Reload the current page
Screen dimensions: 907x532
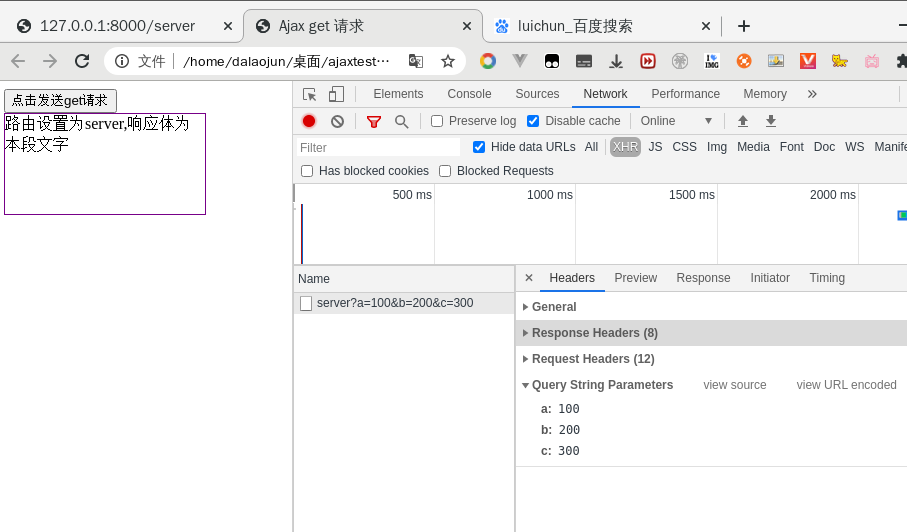click(82, 61)
